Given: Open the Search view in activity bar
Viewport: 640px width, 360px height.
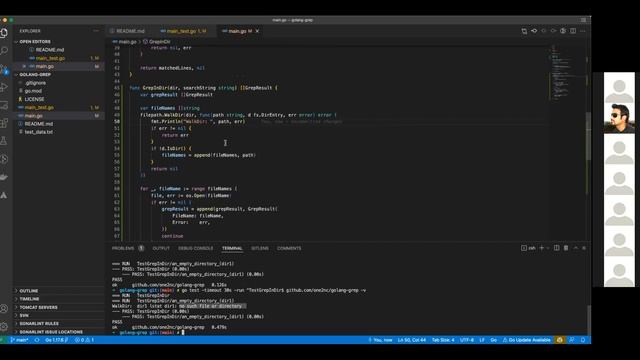Looking at the screenshot, I should click(4, 51).
